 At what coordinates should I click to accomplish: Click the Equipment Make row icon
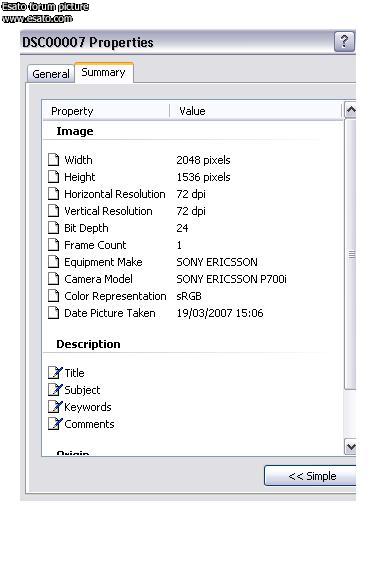(x=54, y=262)
